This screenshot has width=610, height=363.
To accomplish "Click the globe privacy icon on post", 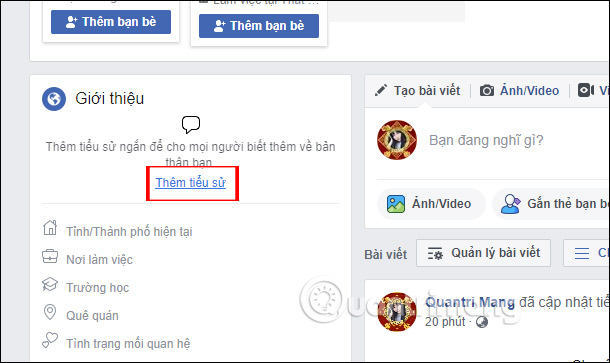I will click(482, 322).
